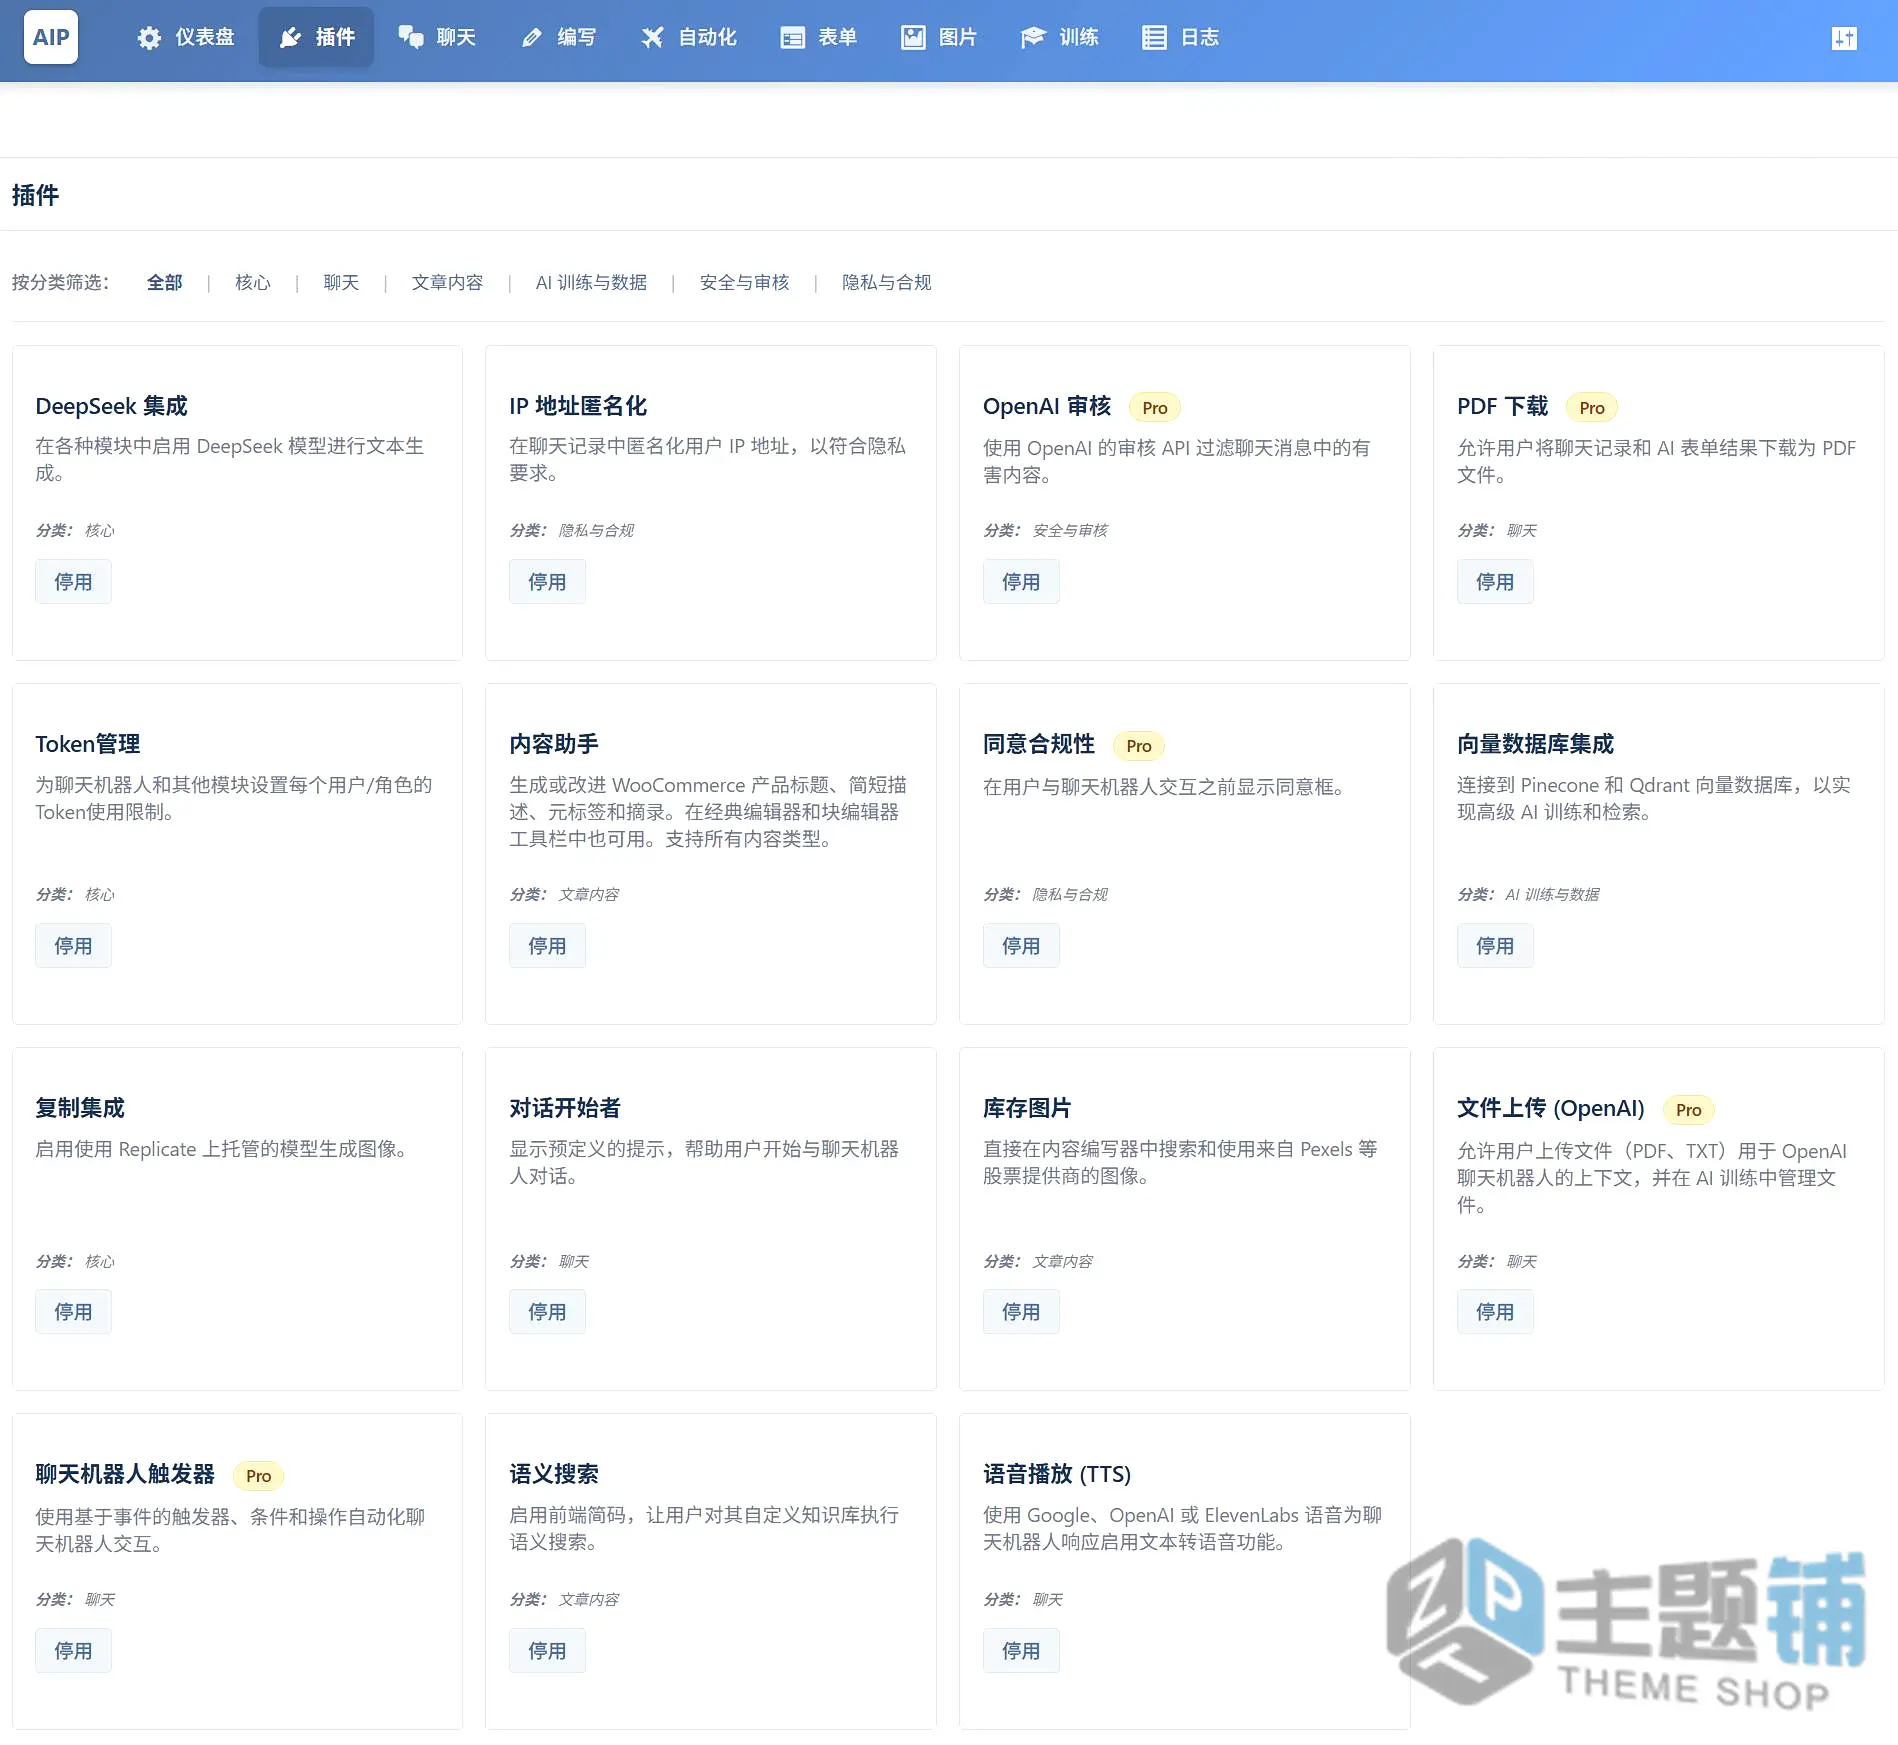Image resolution: width=1898 pixels, height=1745 pixels.
Task: Click the 语音播放 (TTS) card title
Action: [x=1057, y=1474]
